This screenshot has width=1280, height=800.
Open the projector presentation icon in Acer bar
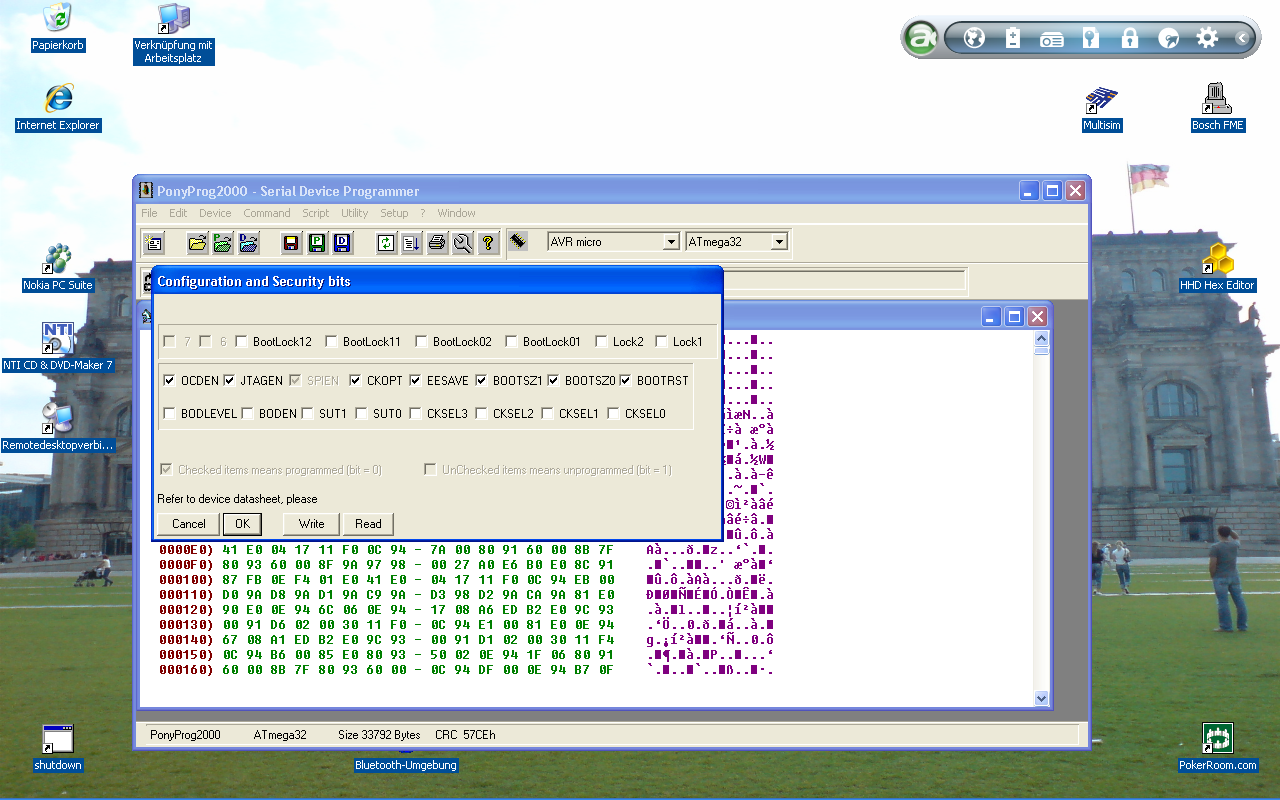pyautogui.click(x=1052, y=38)
